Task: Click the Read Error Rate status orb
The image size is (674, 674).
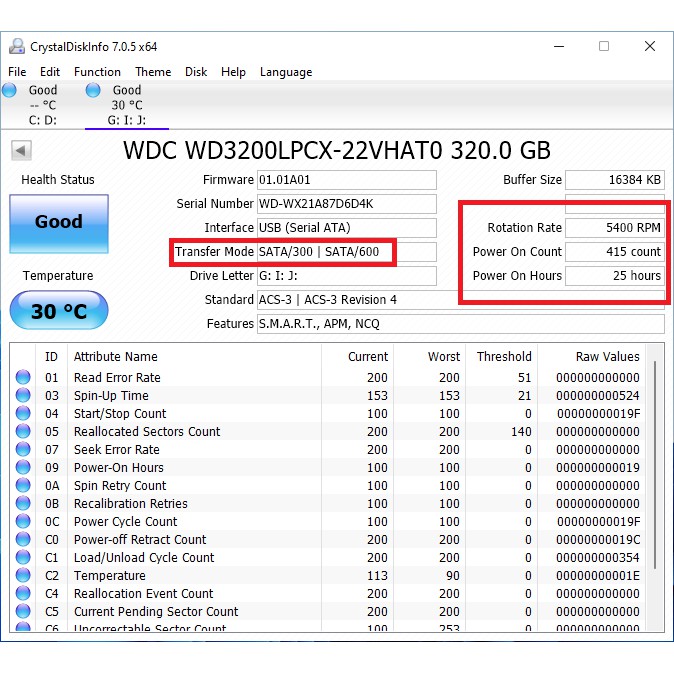Action: (23, 378)
